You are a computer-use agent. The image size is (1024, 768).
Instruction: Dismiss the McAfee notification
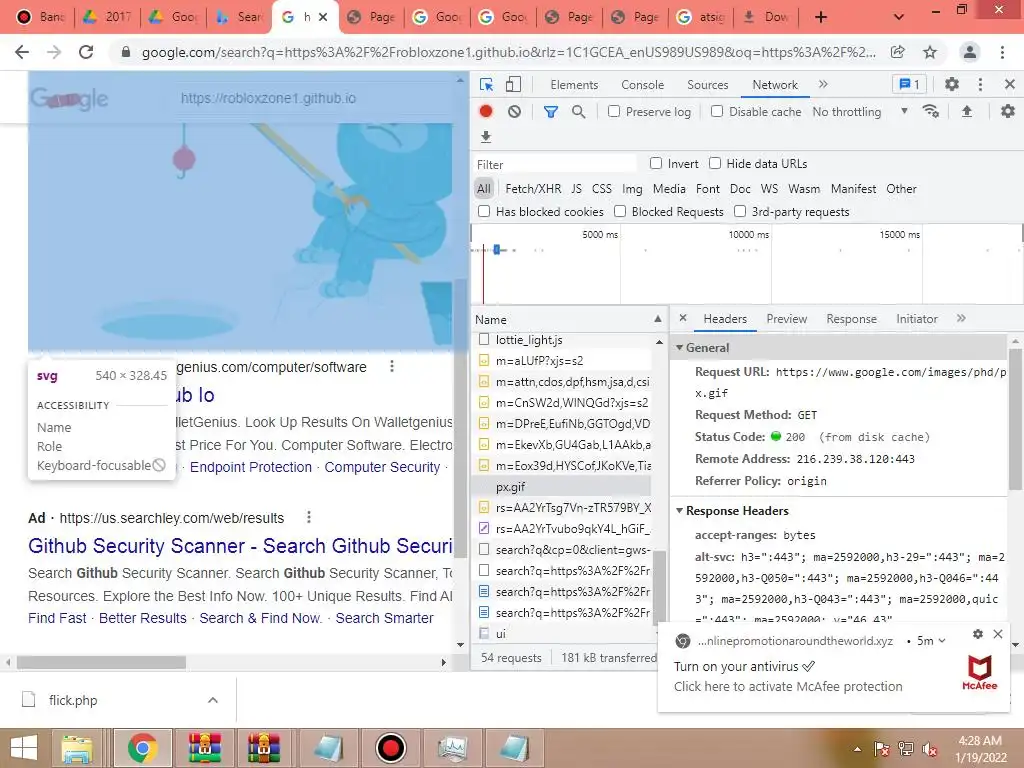(998, 634)
